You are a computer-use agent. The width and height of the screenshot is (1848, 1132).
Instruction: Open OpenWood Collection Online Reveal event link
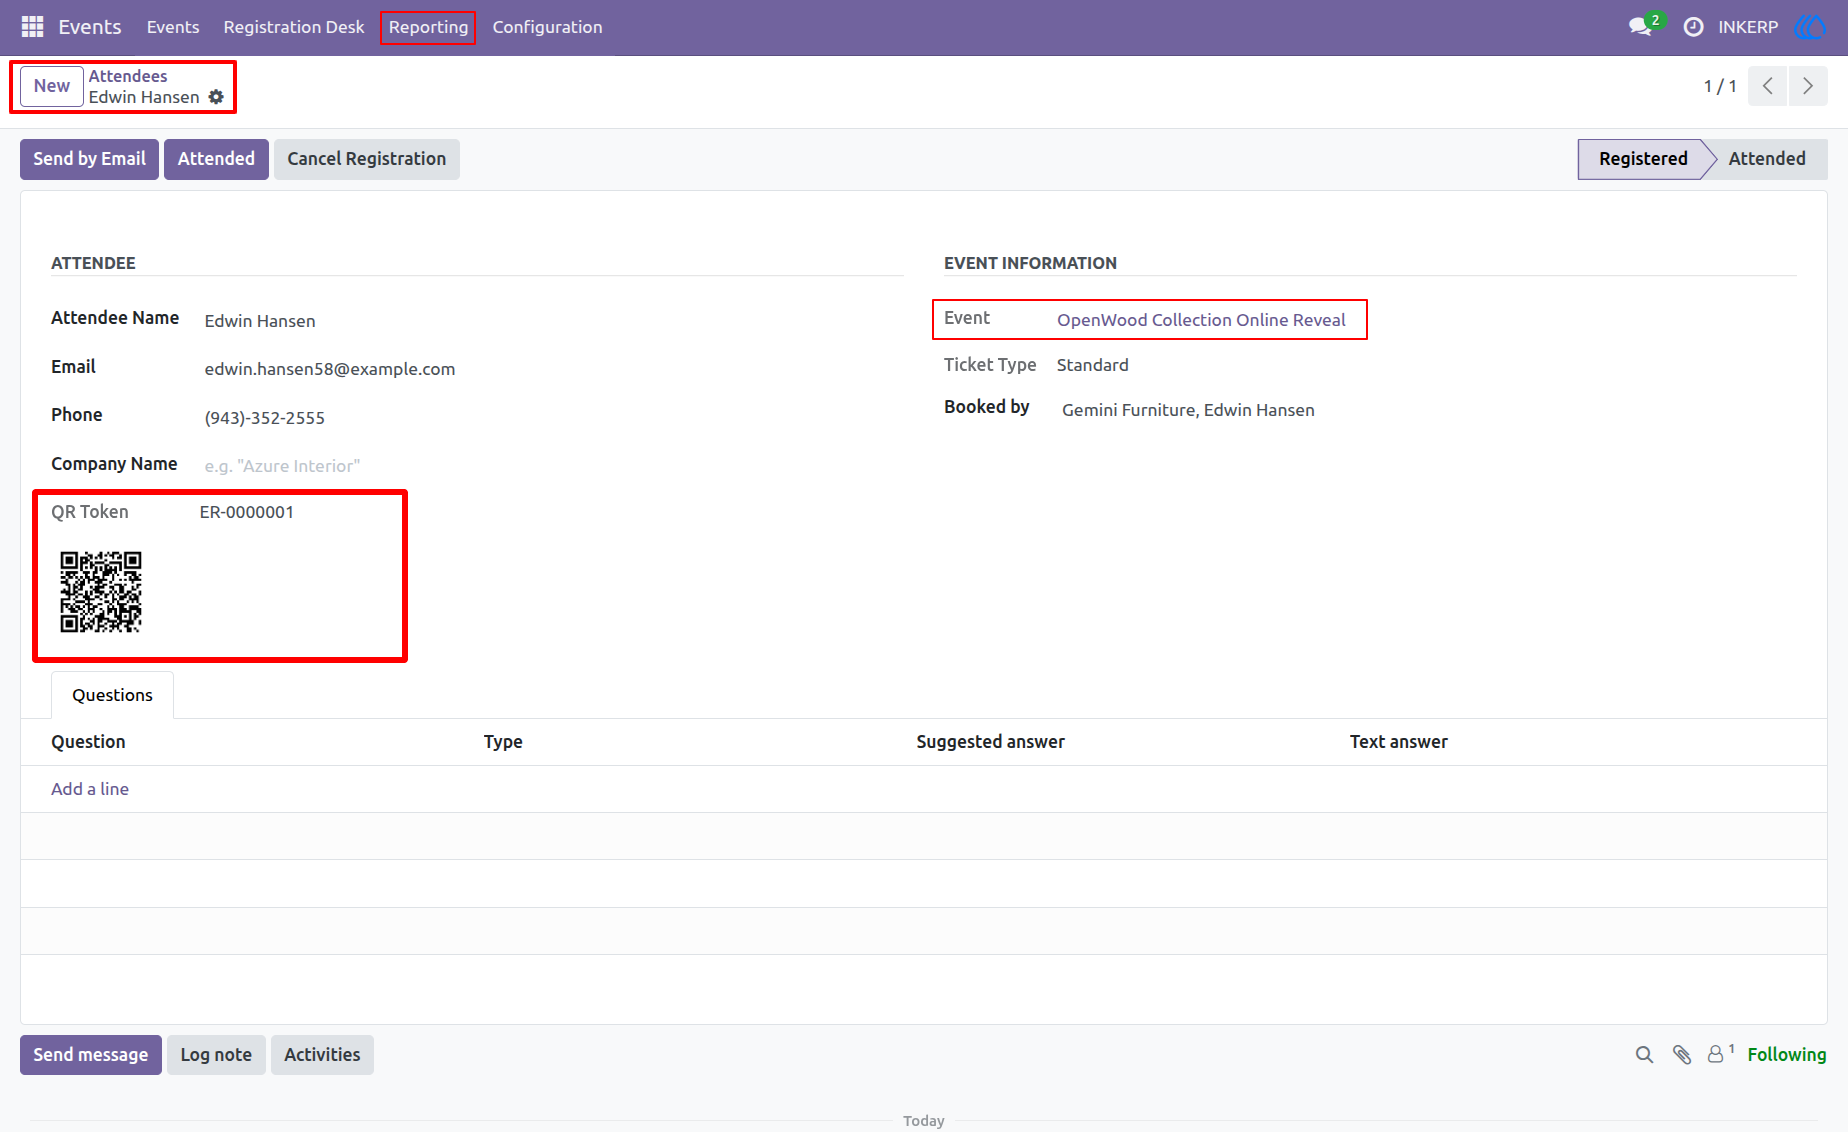(1201, 320)
